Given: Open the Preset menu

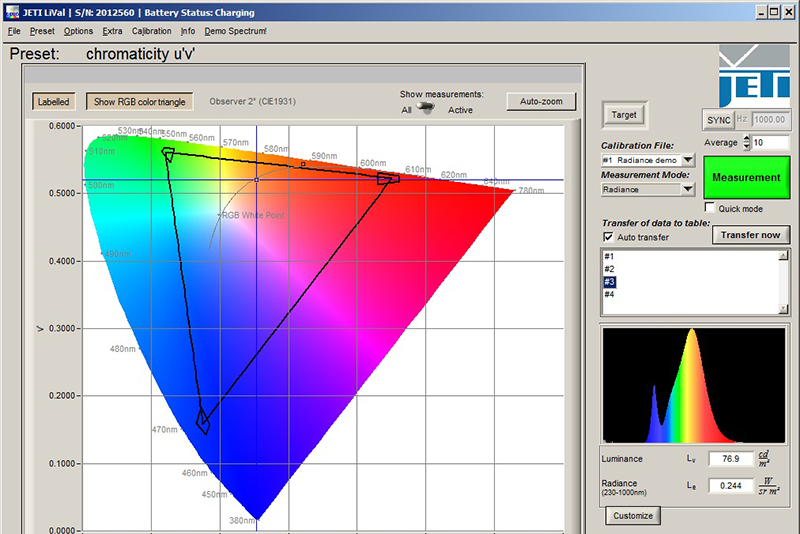Looking at the screenshot, I should 42,31.
